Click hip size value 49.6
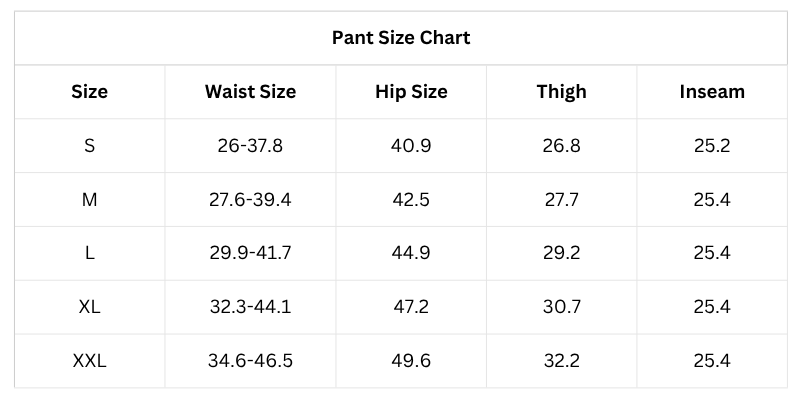 pyautogui.click(x=411, y=361)
